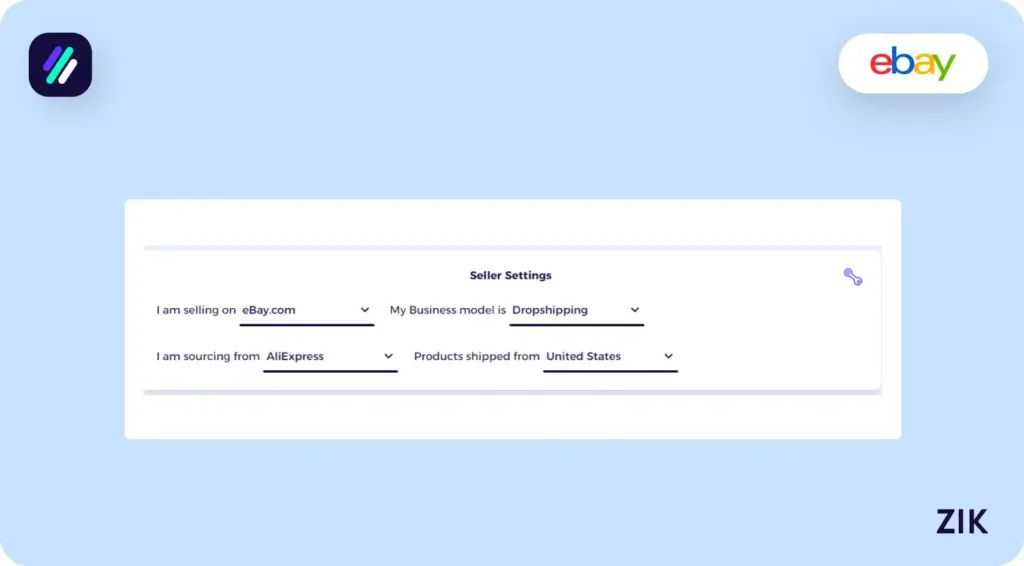
Task: Click the eBay logo badge
Action: click(x=912, y=64)
